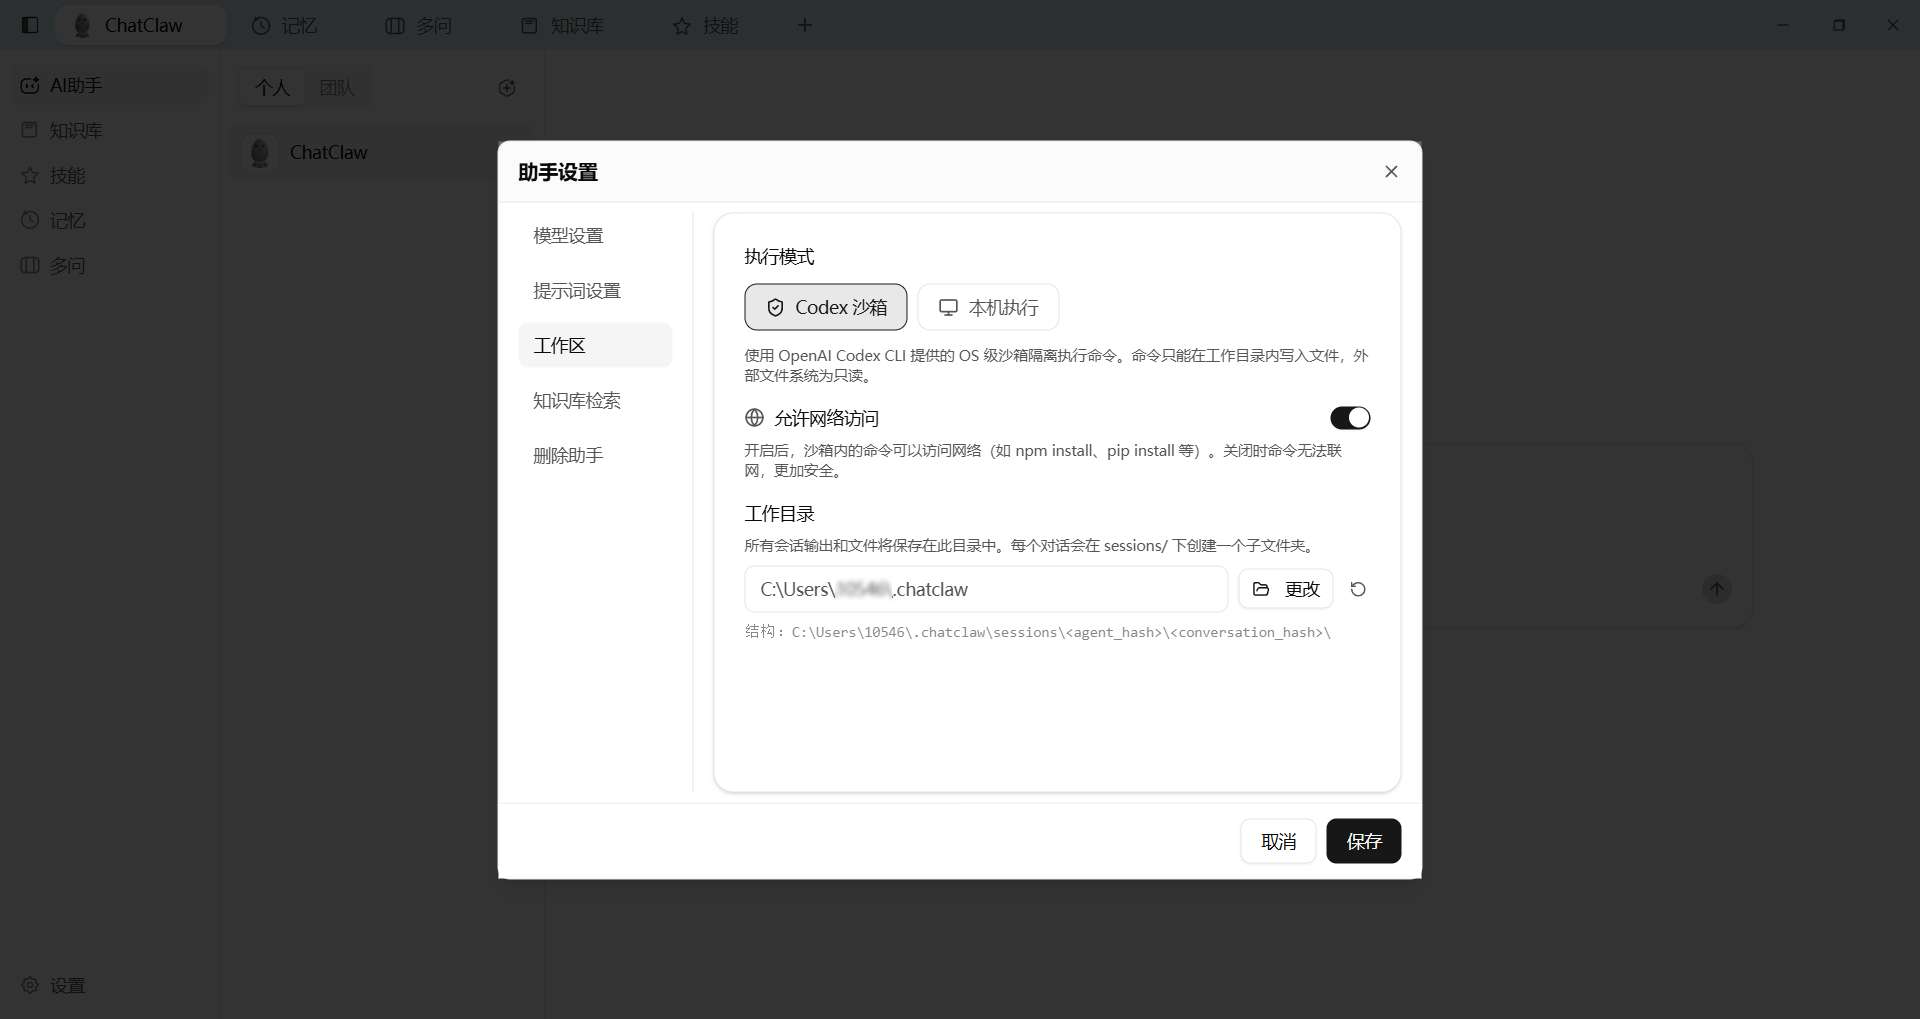Switch to the 团队 tab
The width and height of the screenshot is (1920, 1019).
coord(338,87)
